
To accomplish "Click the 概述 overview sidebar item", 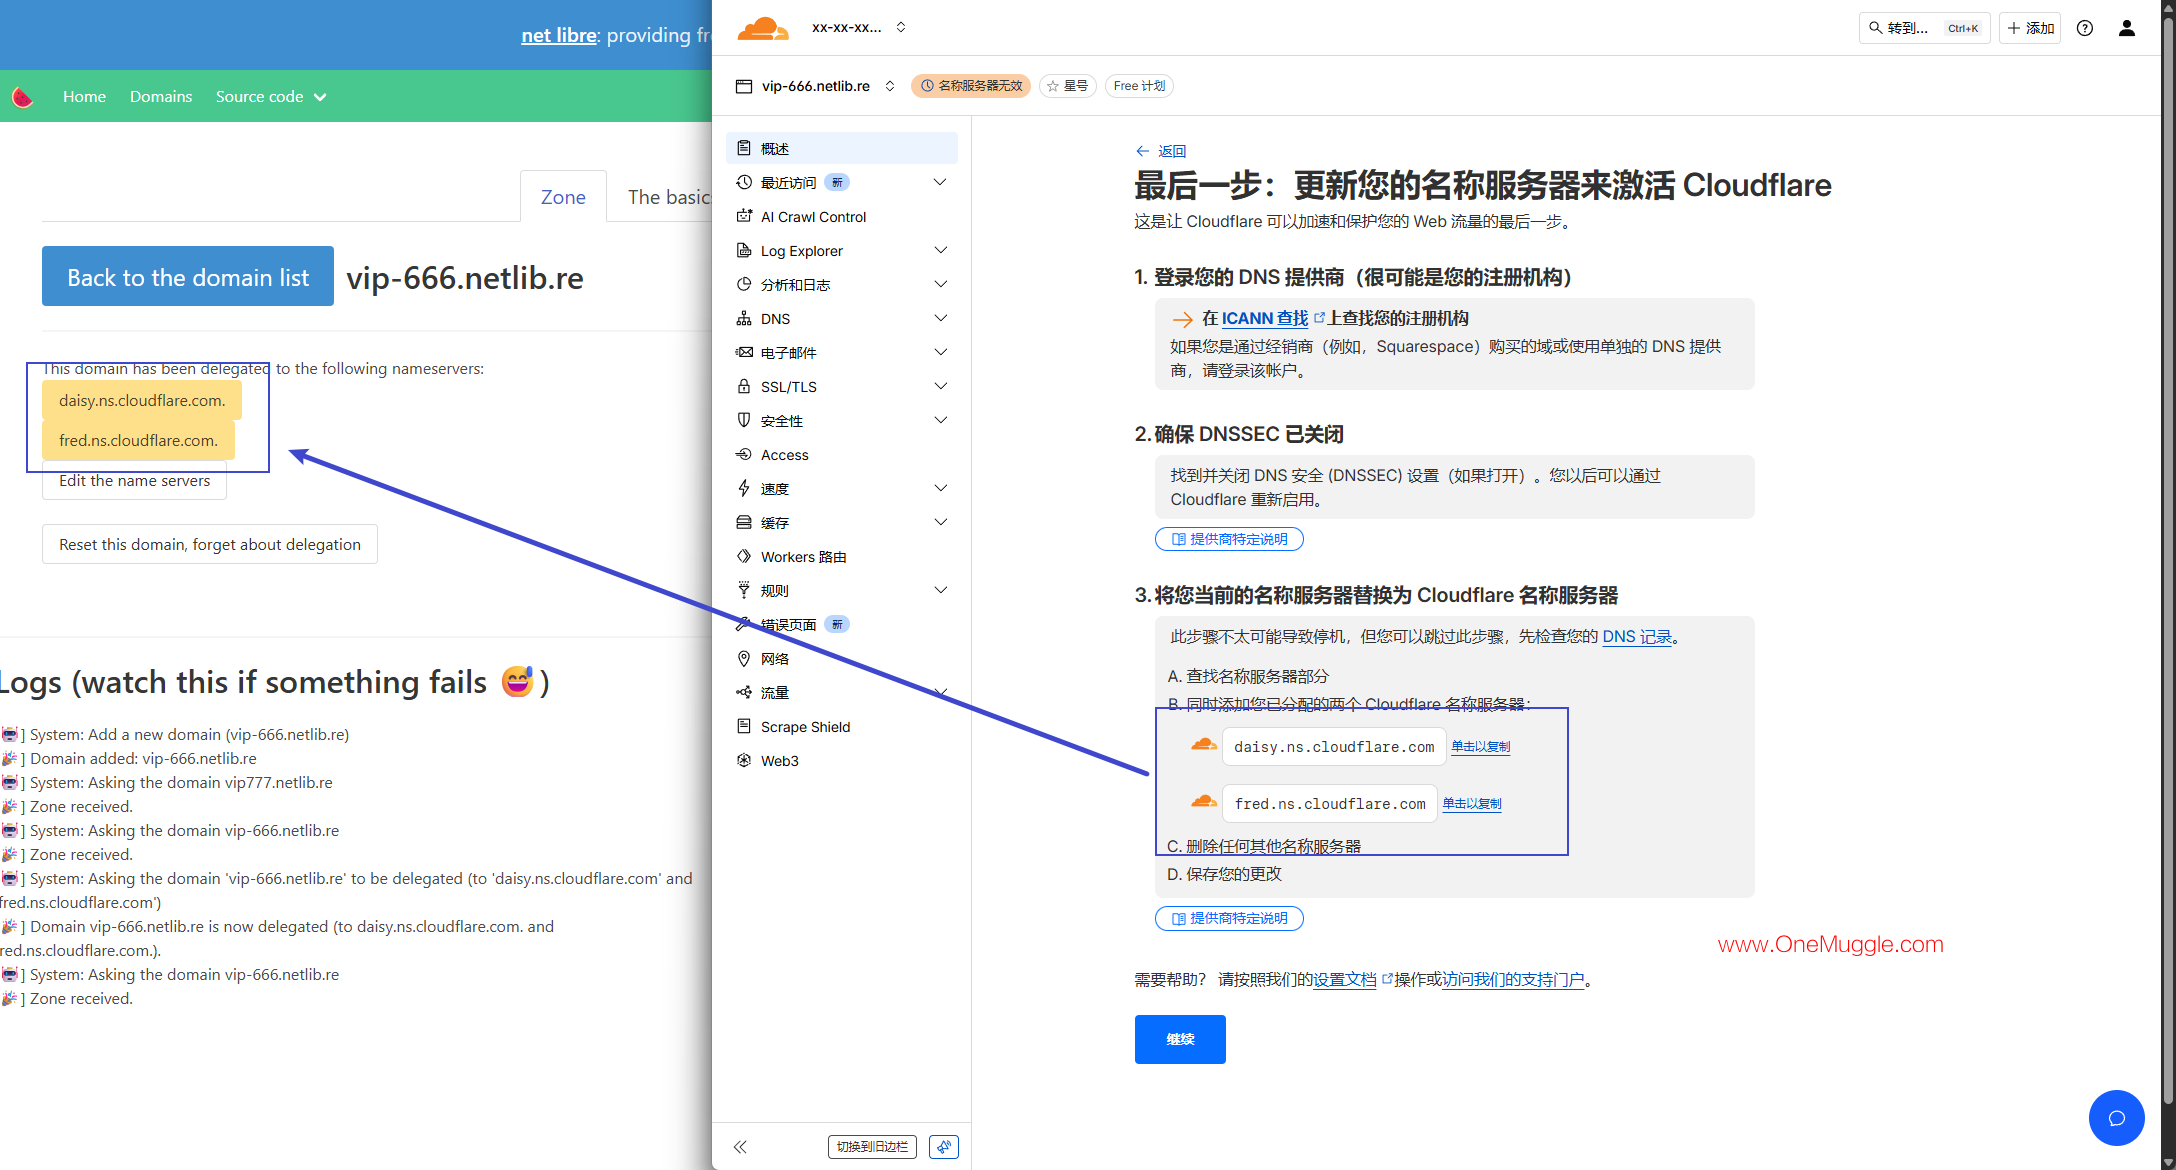I will coord(842,148).
